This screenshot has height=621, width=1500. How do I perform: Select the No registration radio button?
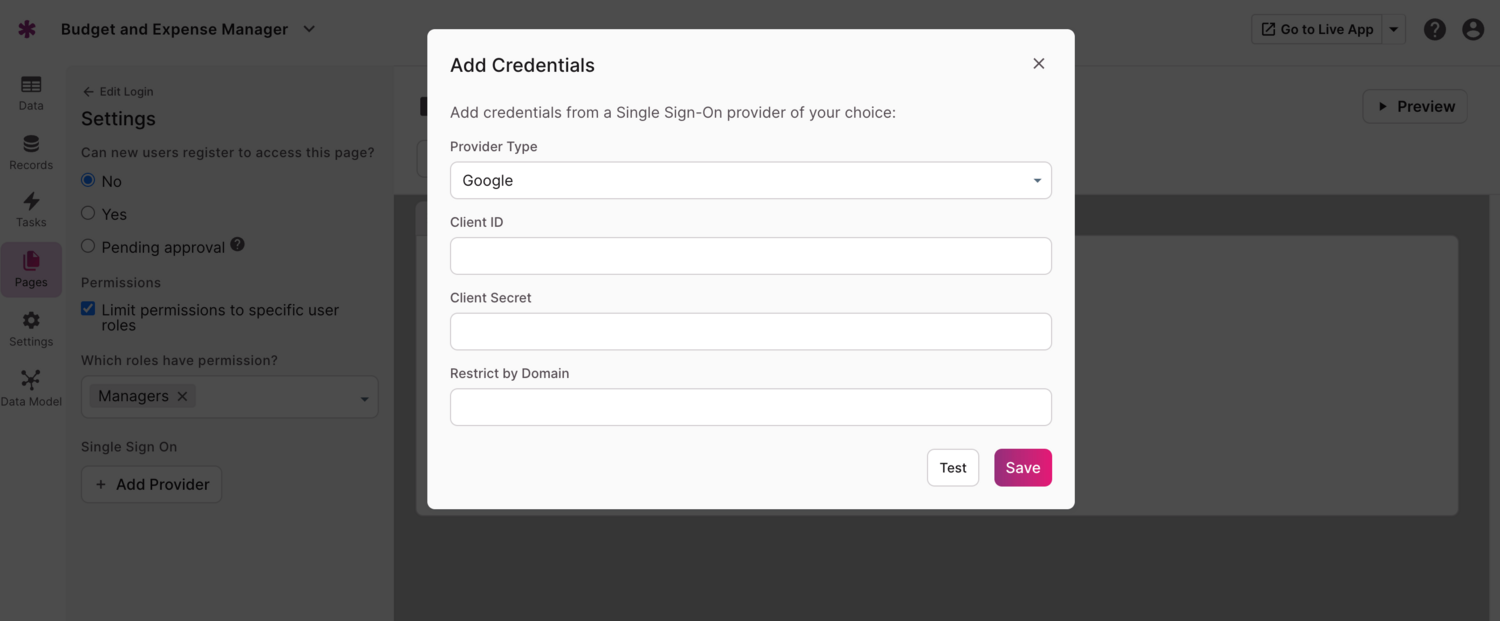88,180
